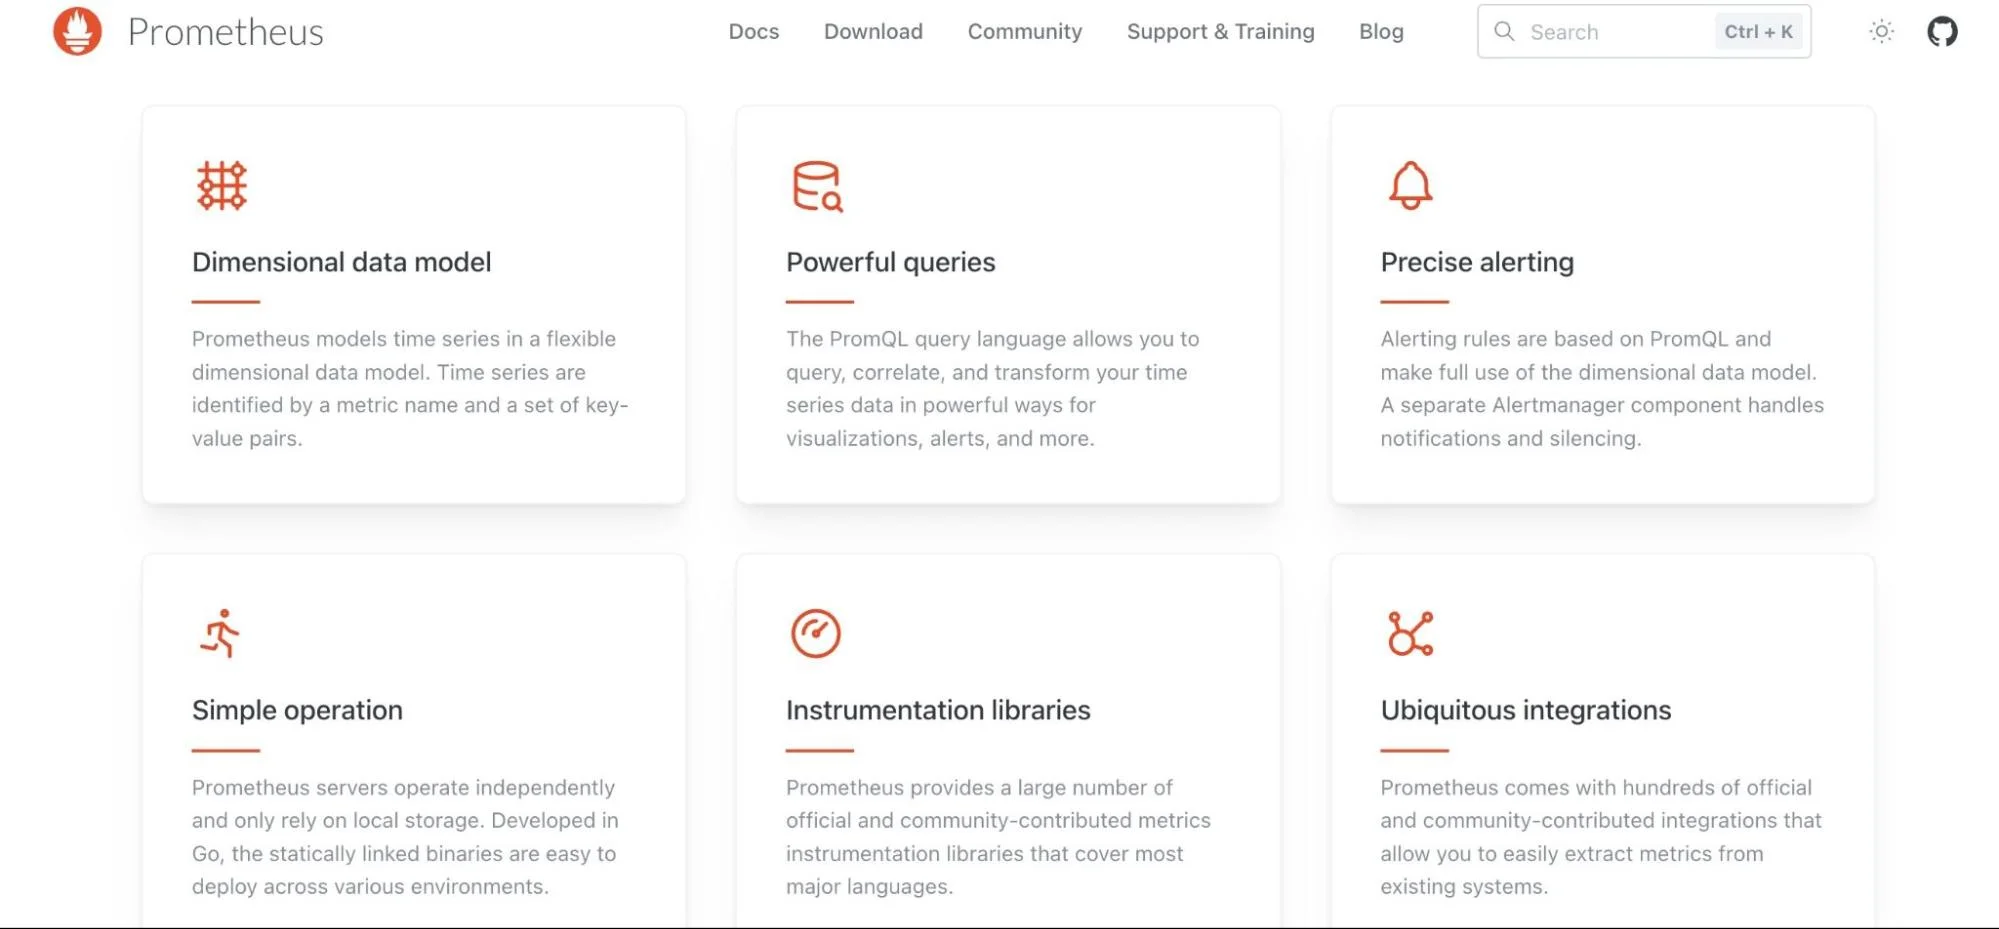Click the 'Prometheus models time series' description
1999x929 pixels.
pyautogui.click(x=410, y=388)
